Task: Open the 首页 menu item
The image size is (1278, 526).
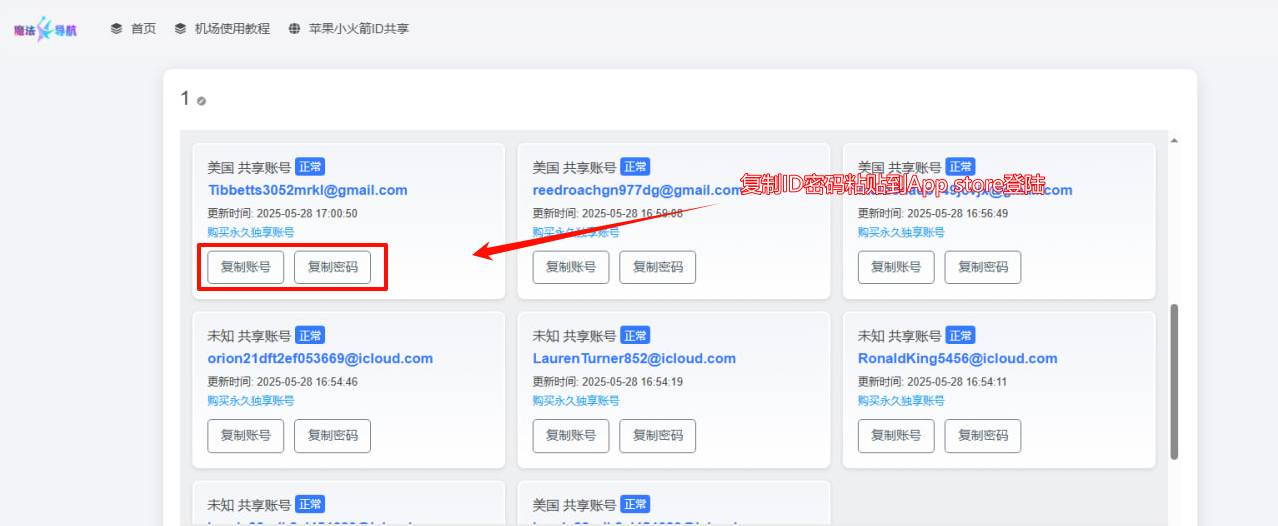Action: click(x=143, y=29)
